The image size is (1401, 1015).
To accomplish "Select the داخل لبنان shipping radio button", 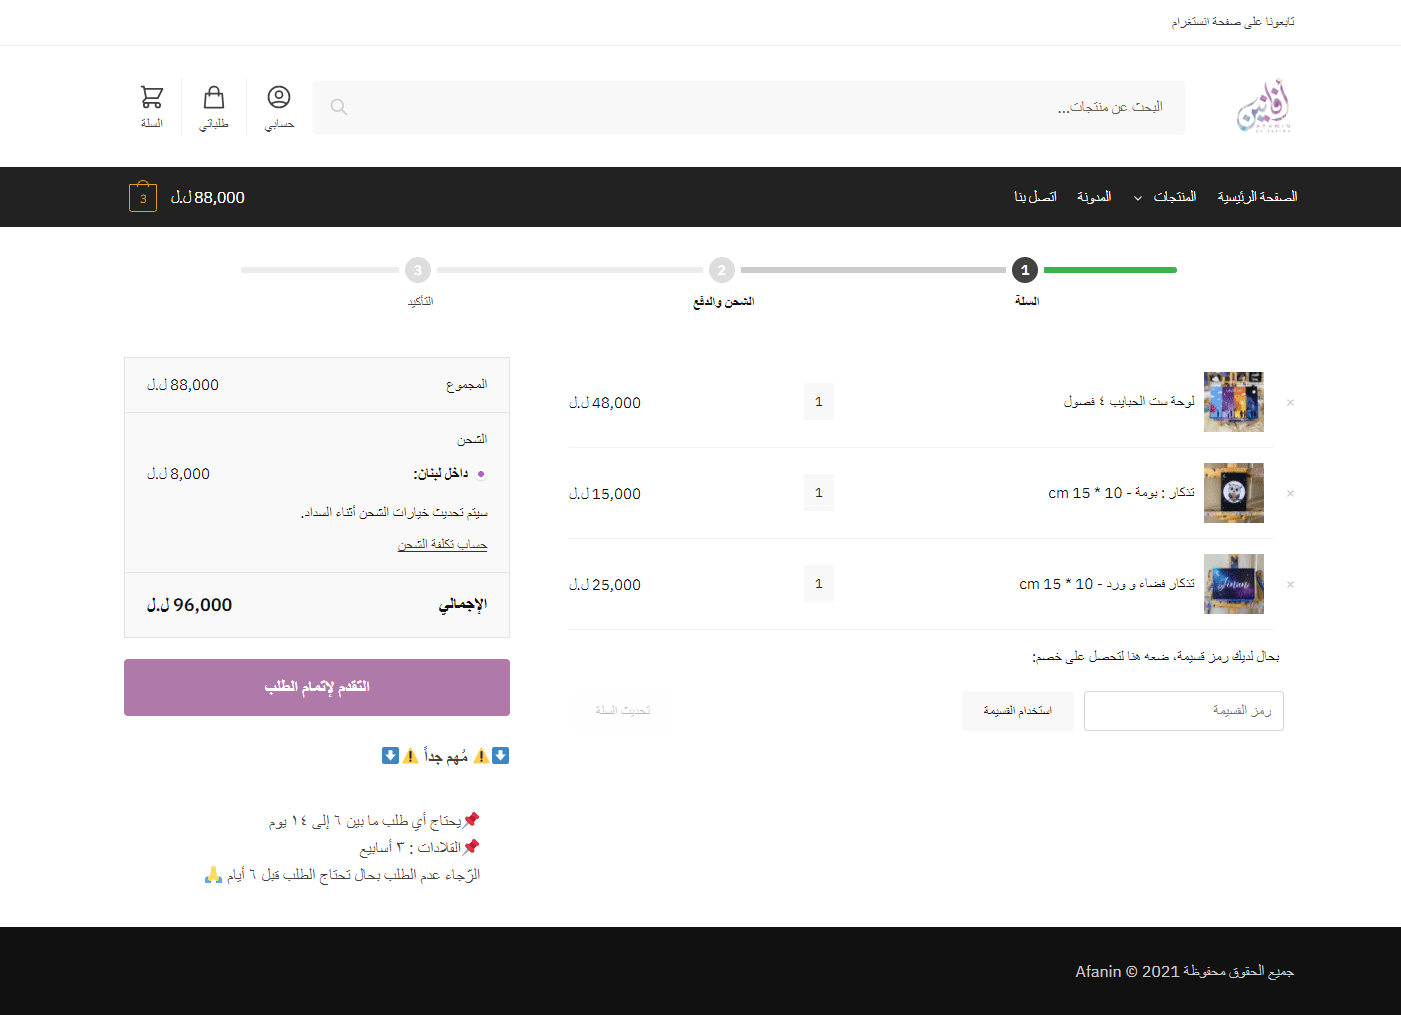I will 481,473.
